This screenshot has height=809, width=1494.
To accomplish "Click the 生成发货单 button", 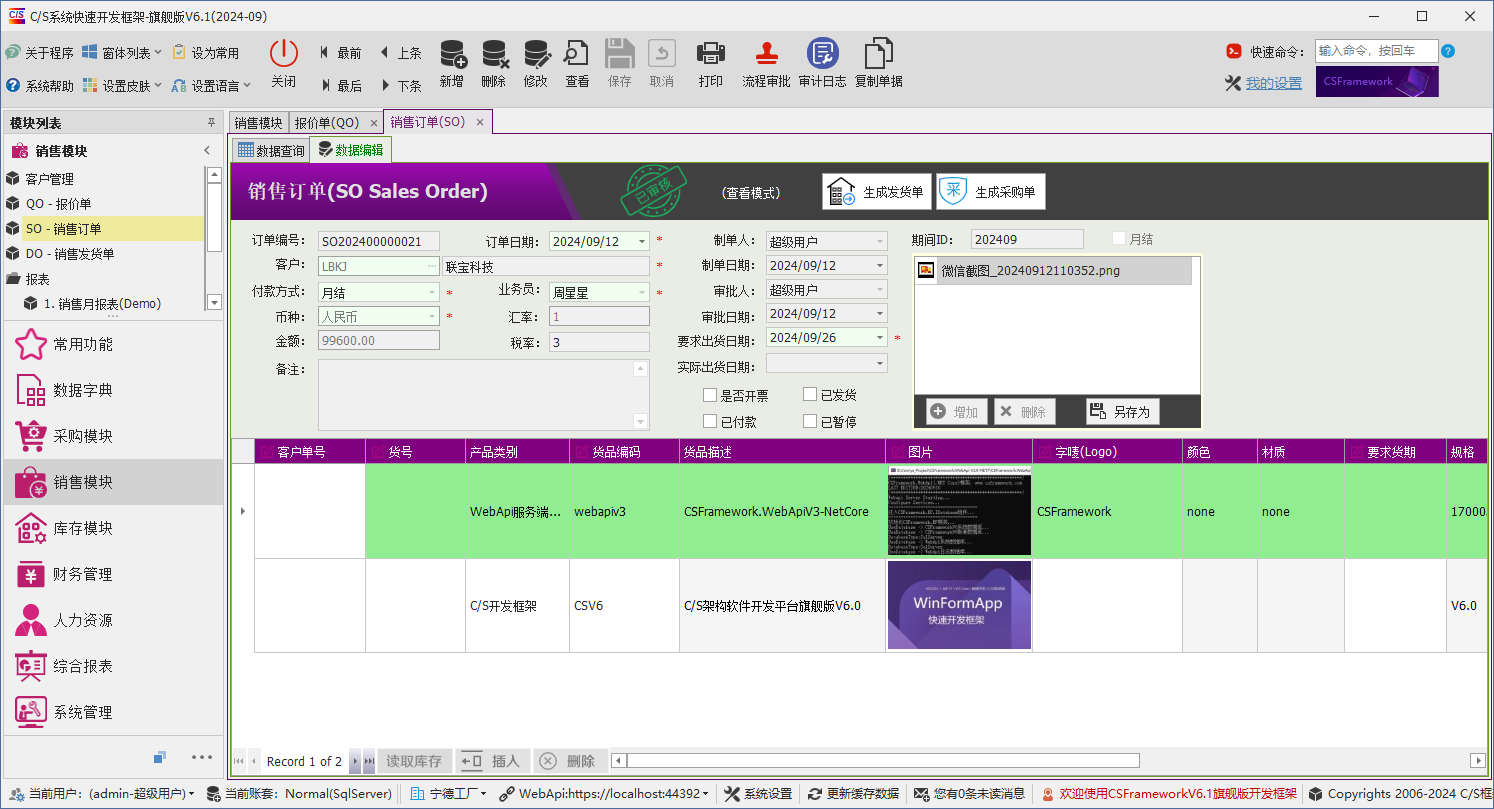I will [878, 192].
